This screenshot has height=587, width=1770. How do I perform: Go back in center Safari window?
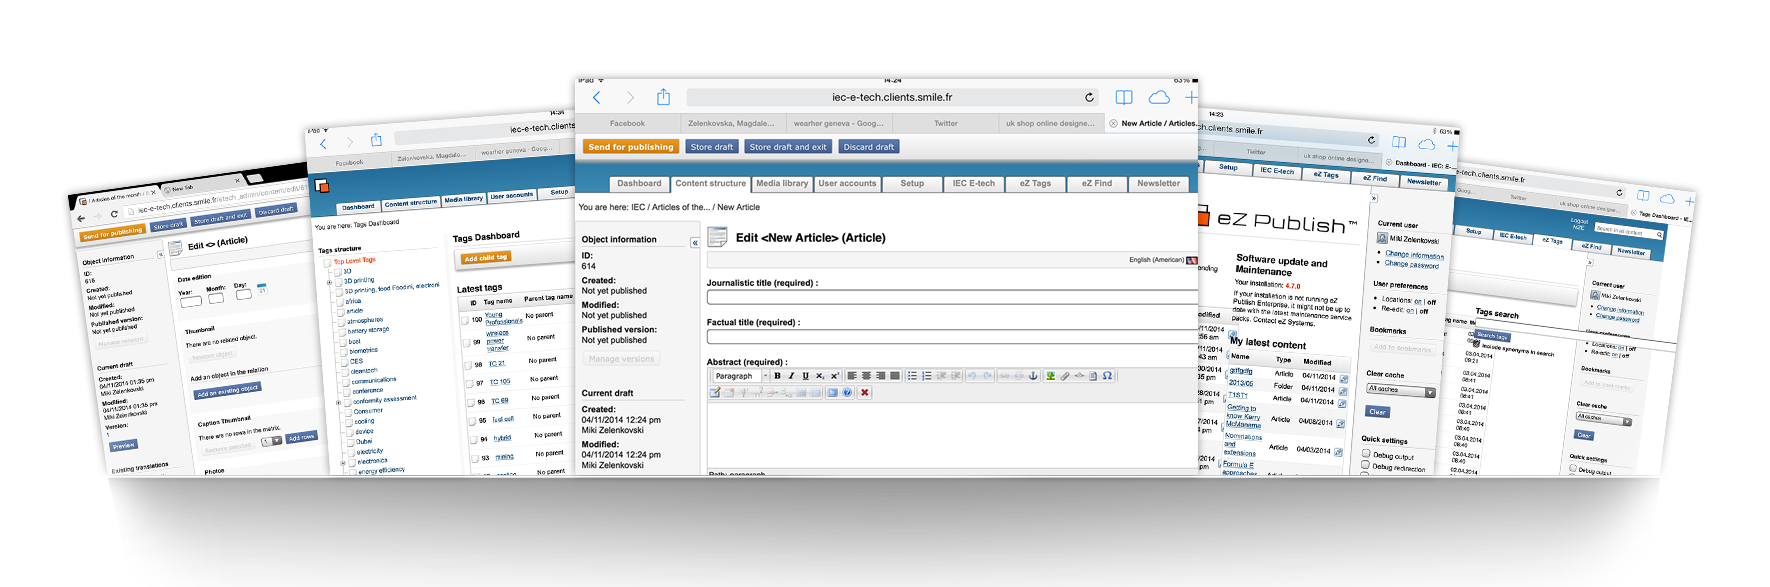click(x=597, y=97)
